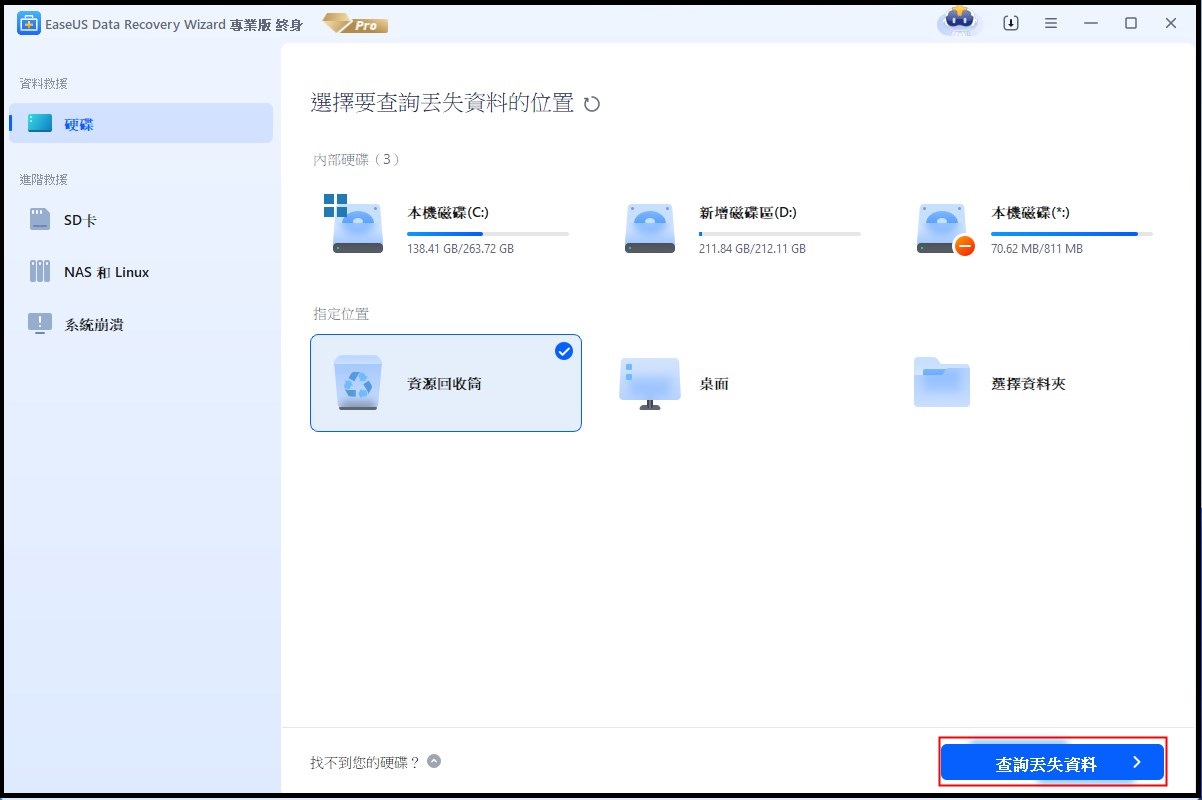Open the hamburger menu in title bar

click(x=1051, y=23)
